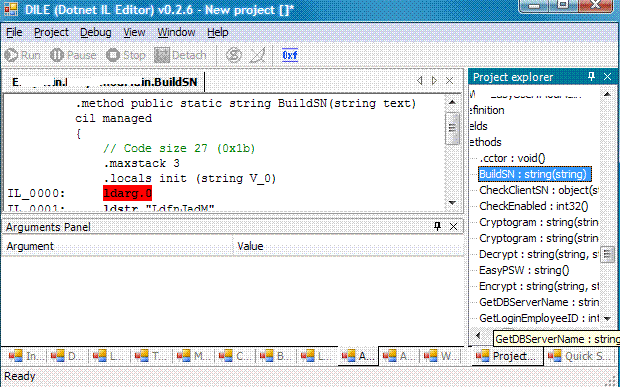This screenshot has width=621, height=387.
Task: Open the Help menu
Action: pyautogui.click(x=218, y=32)
